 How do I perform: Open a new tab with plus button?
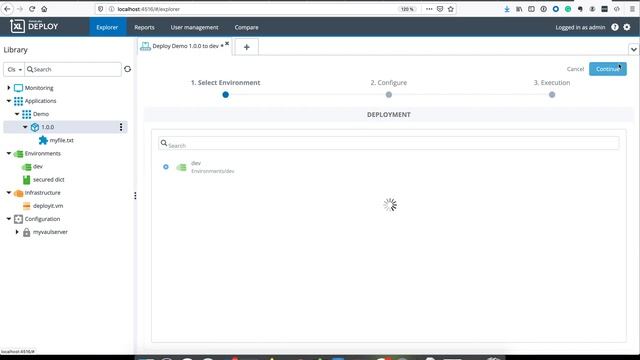click(x=247, y=47)
